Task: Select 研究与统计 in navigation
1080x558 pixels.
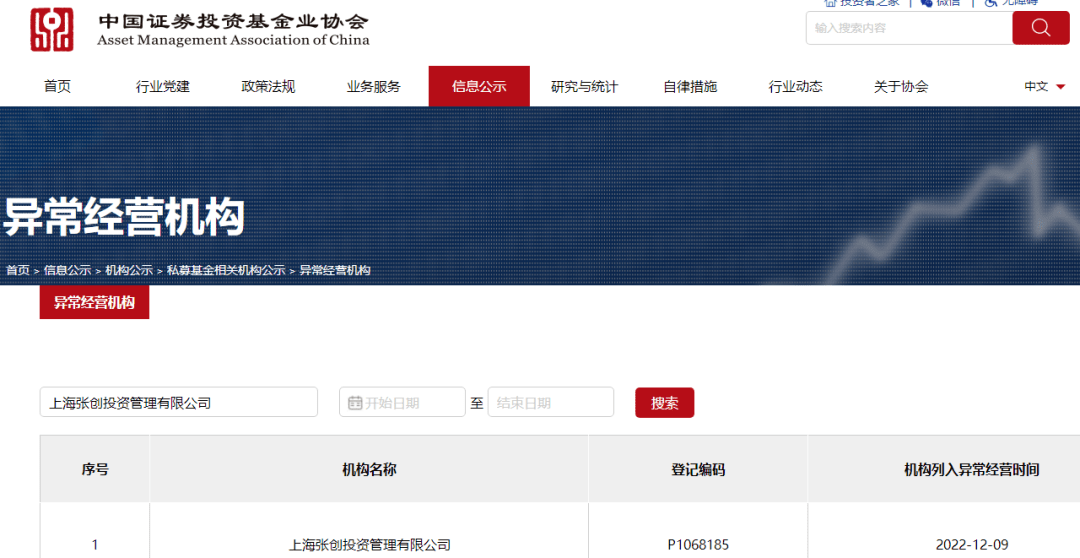Action: (x=584, y=87)
